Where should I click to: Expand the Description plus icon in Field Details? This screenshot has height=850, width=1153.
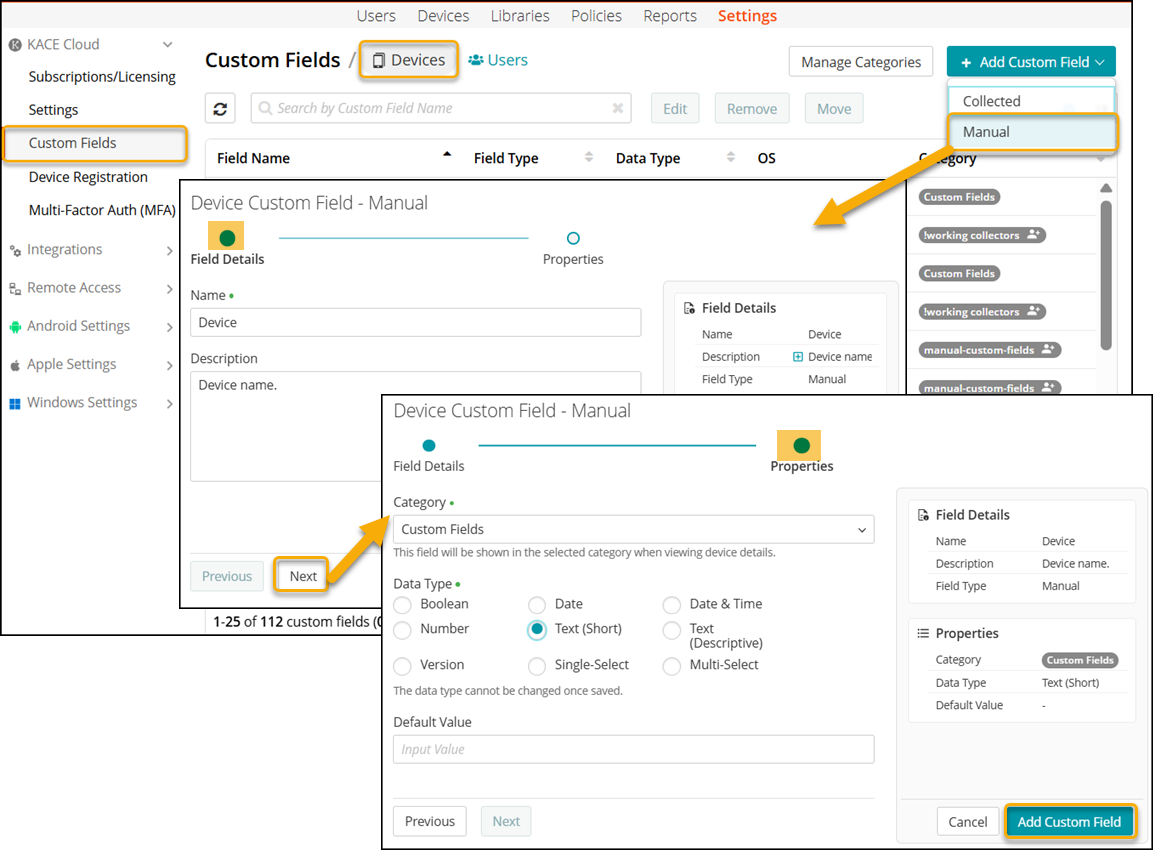click(x=798, y=357)
